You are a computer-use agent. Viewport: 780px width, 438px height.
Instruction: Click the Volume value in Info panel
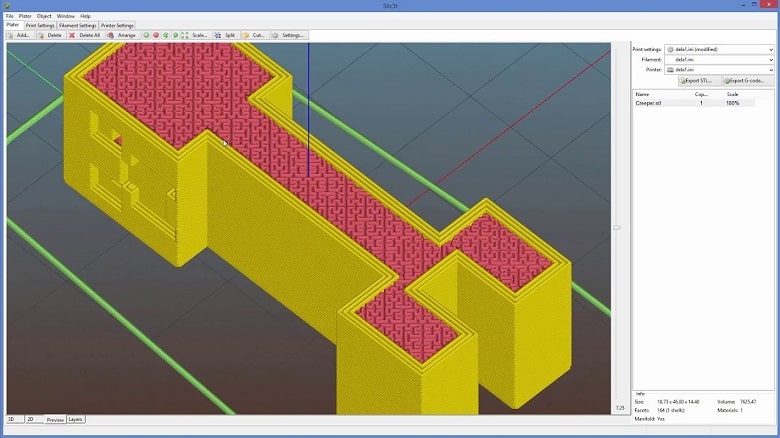[748, 402]
